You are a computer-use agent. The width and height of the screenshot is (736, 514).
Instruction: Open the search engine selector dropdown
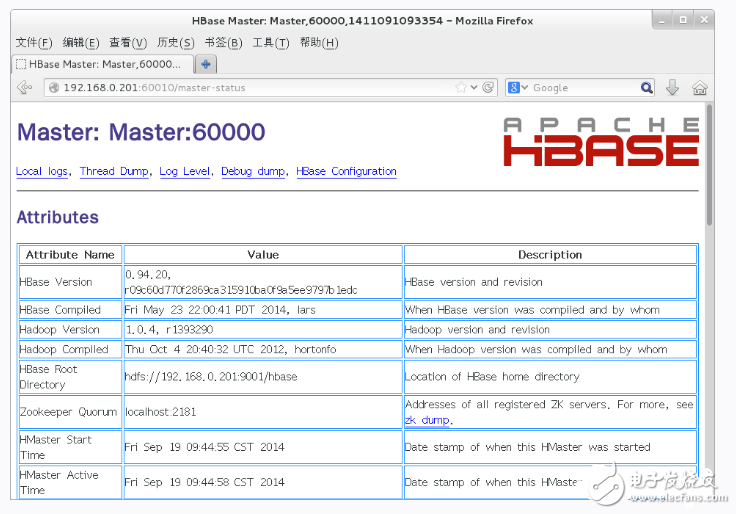coord(518,88)
